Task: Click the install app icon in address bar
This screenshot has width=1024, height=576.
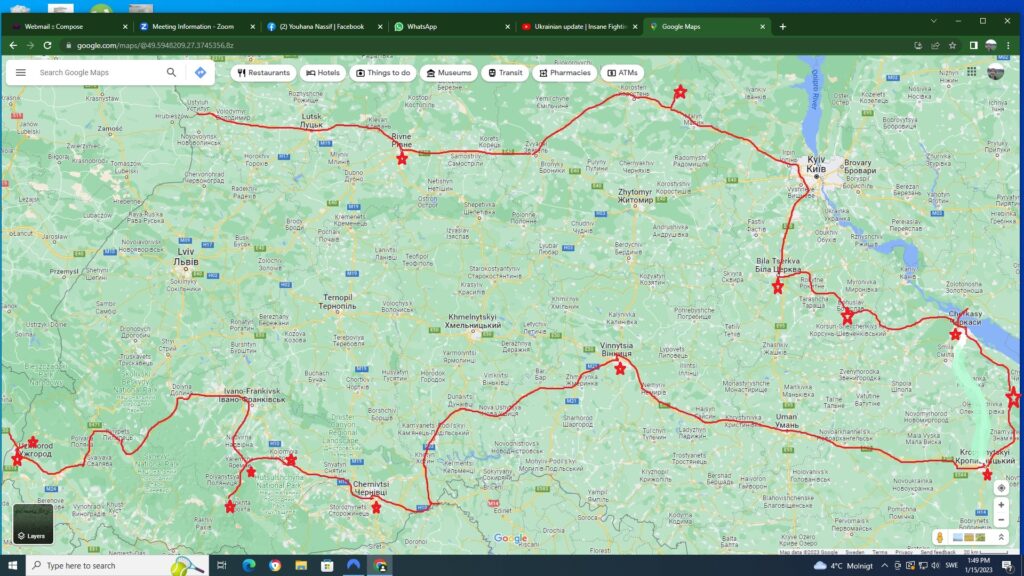Action: (918, 46)
